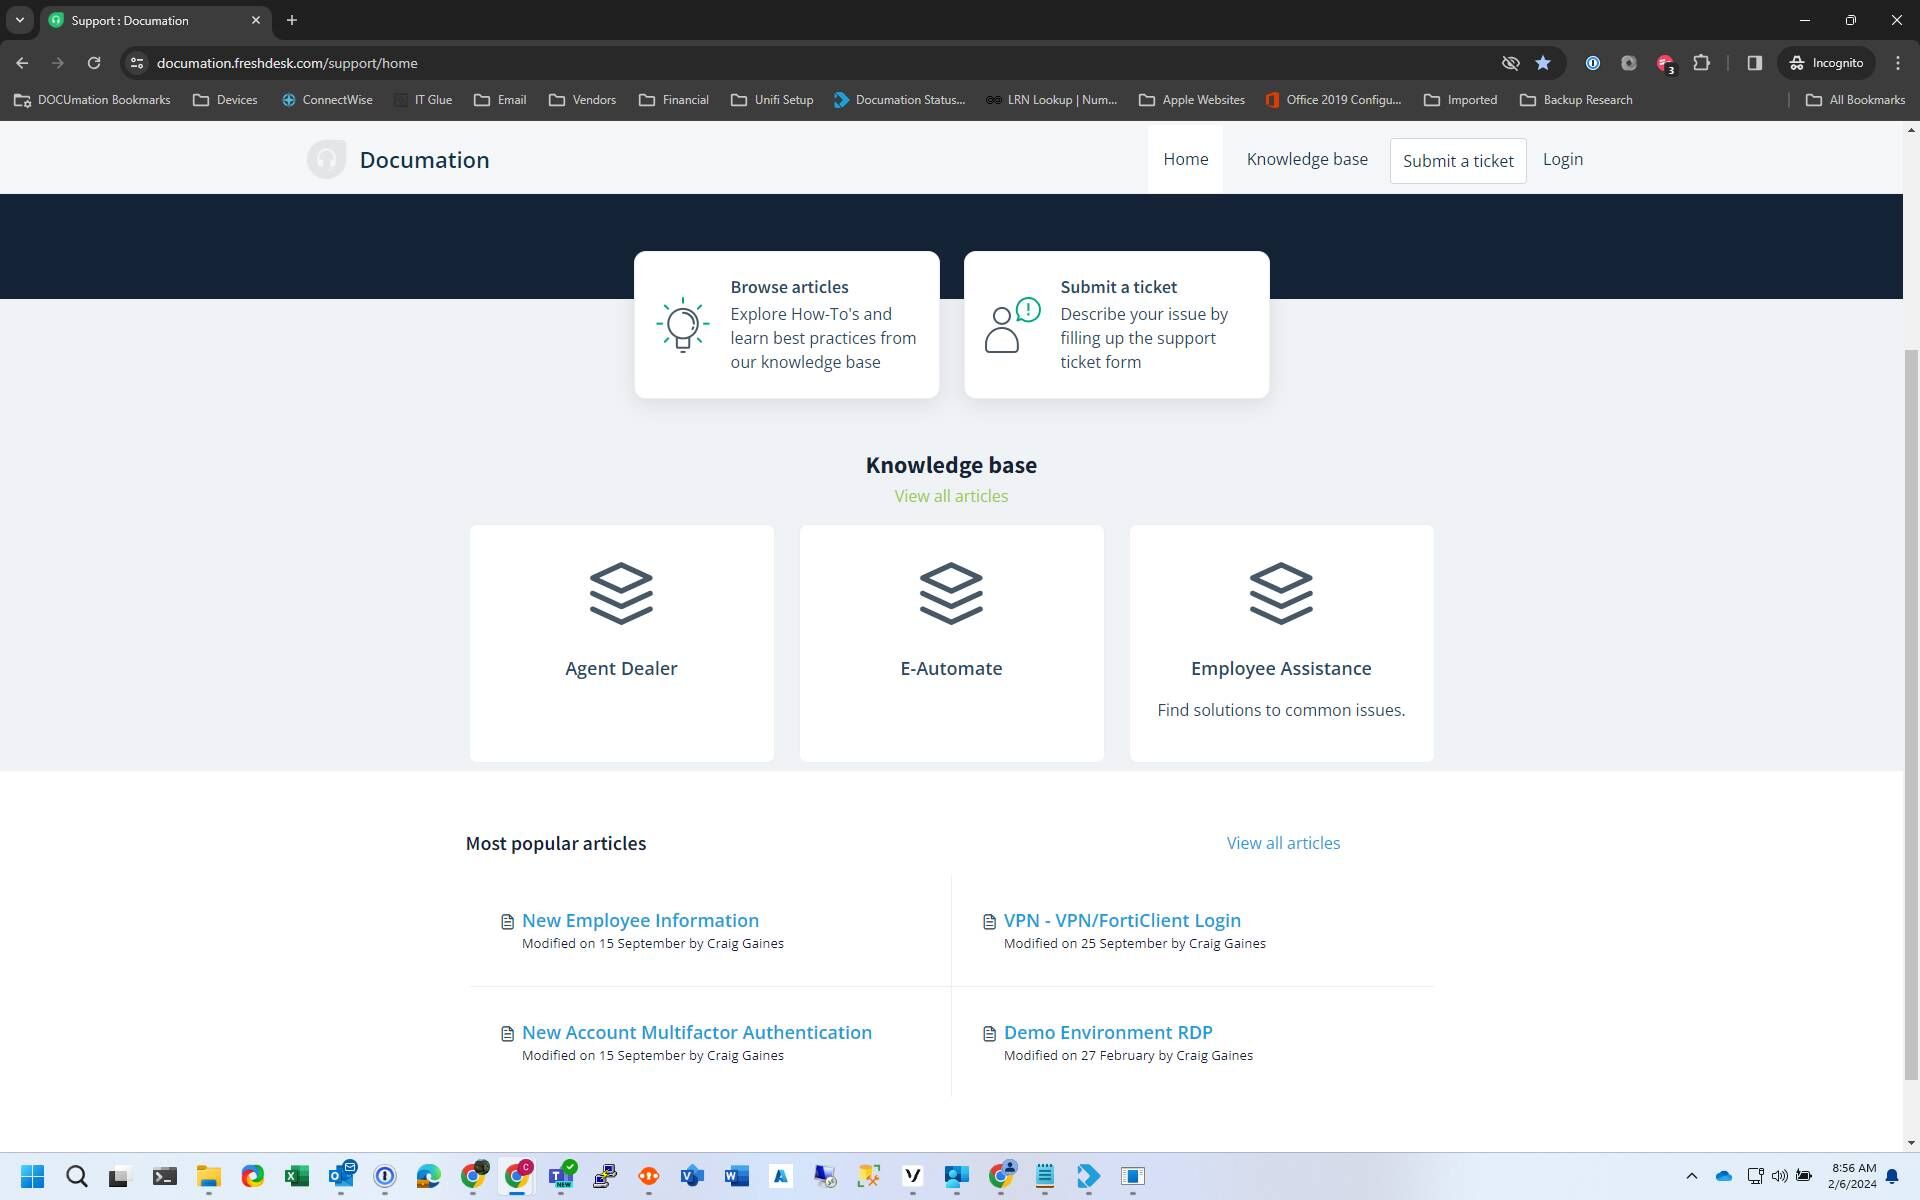
Task: Click the Documation logo icon
Action: click(x=326, y=160)
